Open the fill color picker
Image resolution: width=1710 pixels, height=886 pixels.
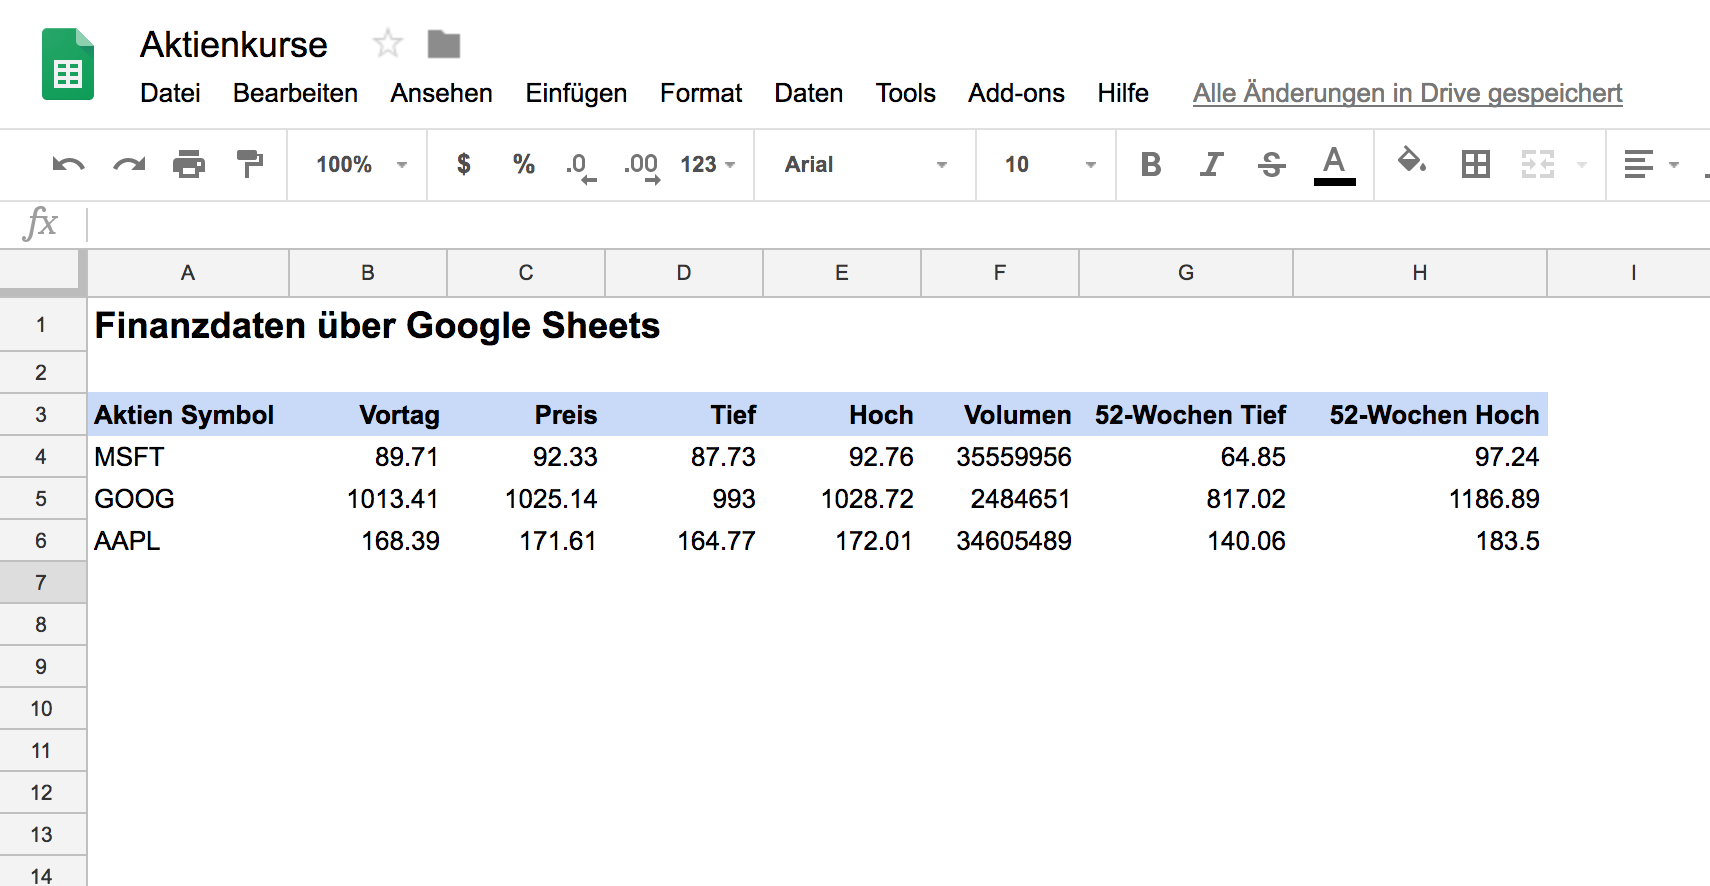[1412, 161]
